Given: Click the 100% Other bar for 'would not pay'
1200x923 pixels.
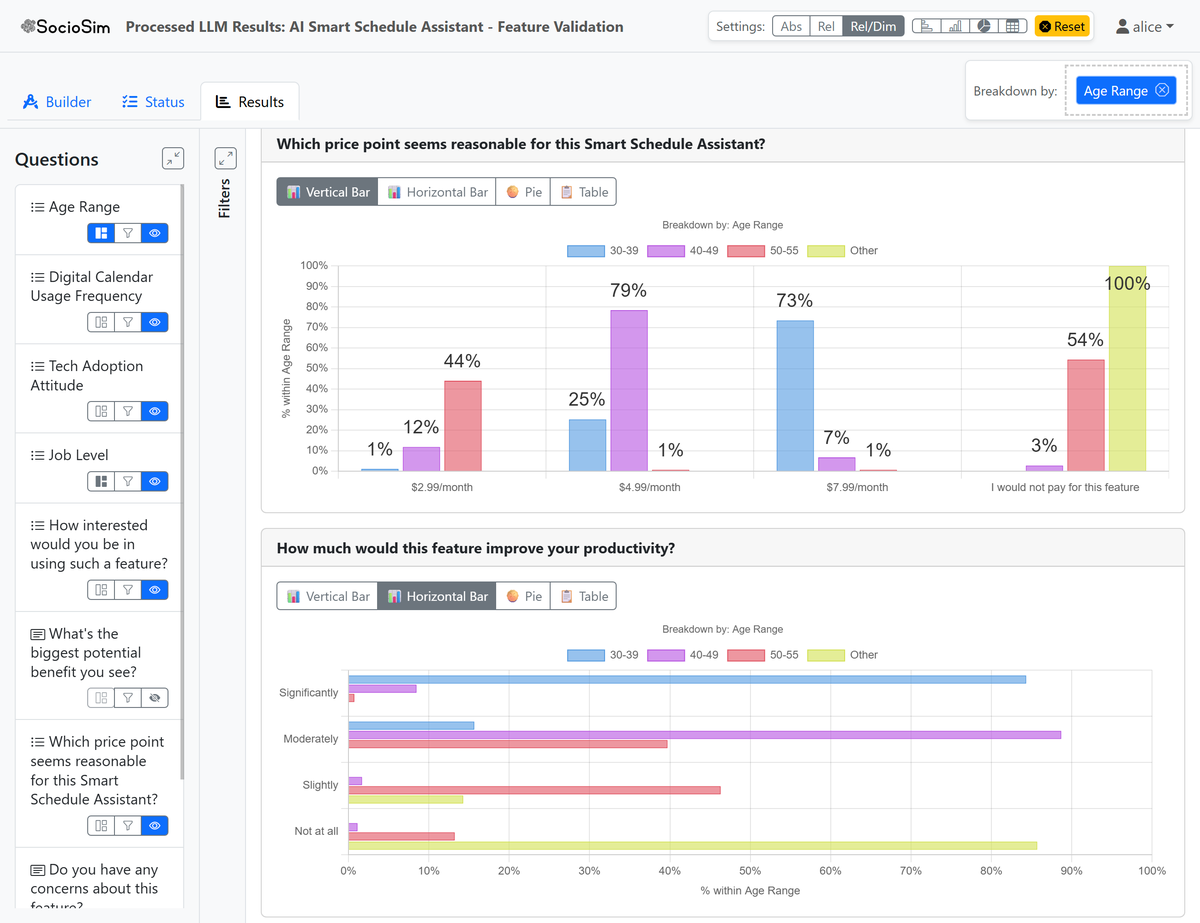Looking at the screenshot, I should pyautogui.click(x=1127, y=368).
